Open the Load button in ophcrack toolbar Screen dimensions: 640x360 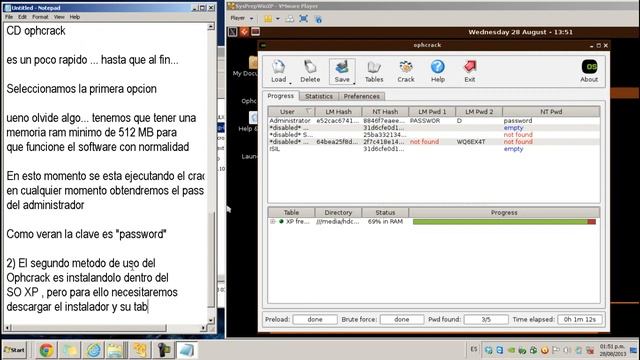(278, 71)
